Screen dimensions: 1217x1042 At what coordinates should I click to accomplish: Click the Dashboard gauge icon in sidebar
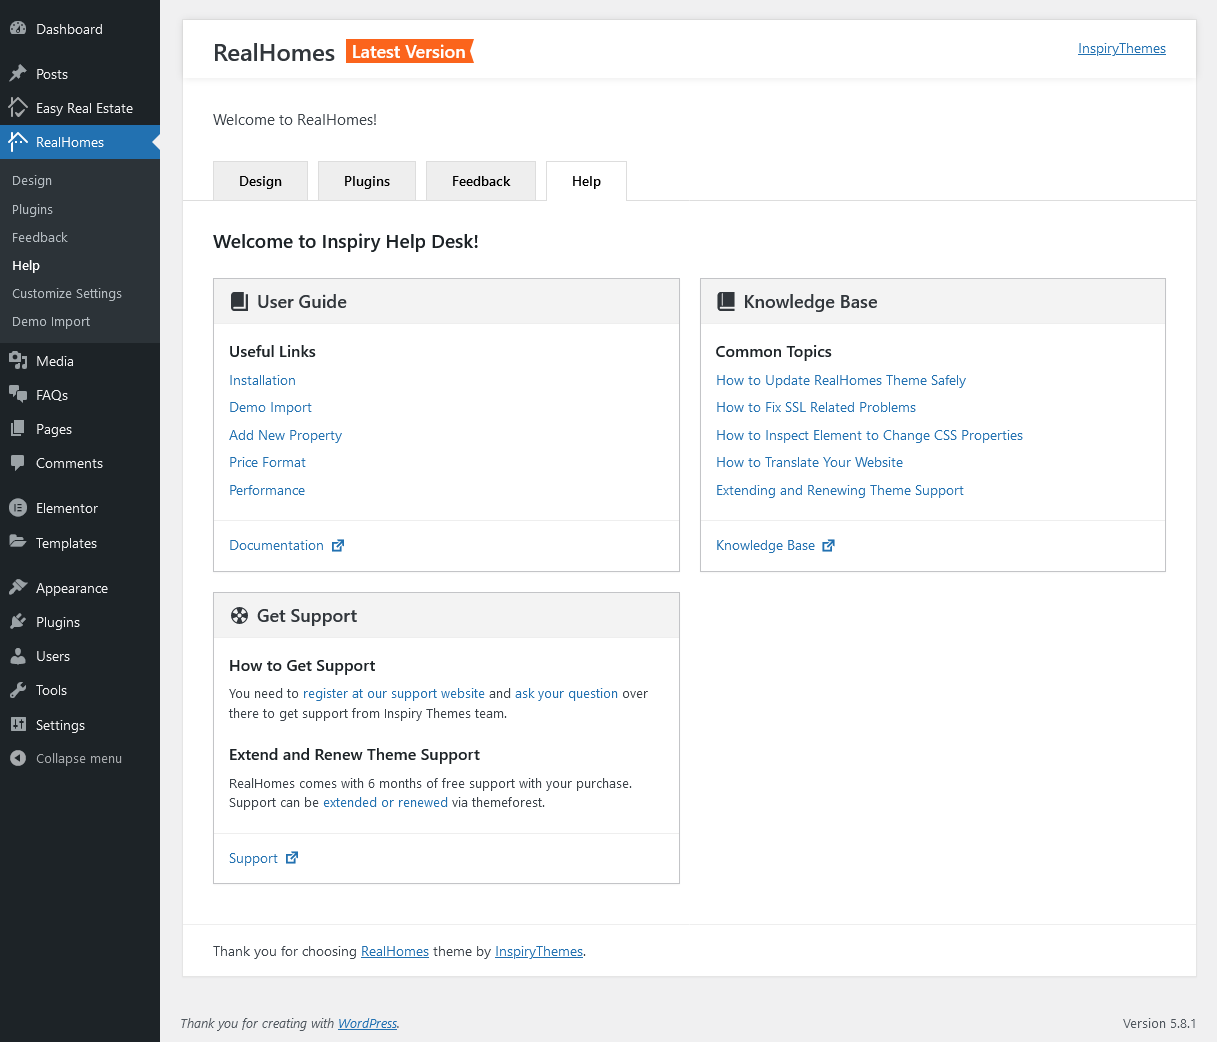coord(18,29)
